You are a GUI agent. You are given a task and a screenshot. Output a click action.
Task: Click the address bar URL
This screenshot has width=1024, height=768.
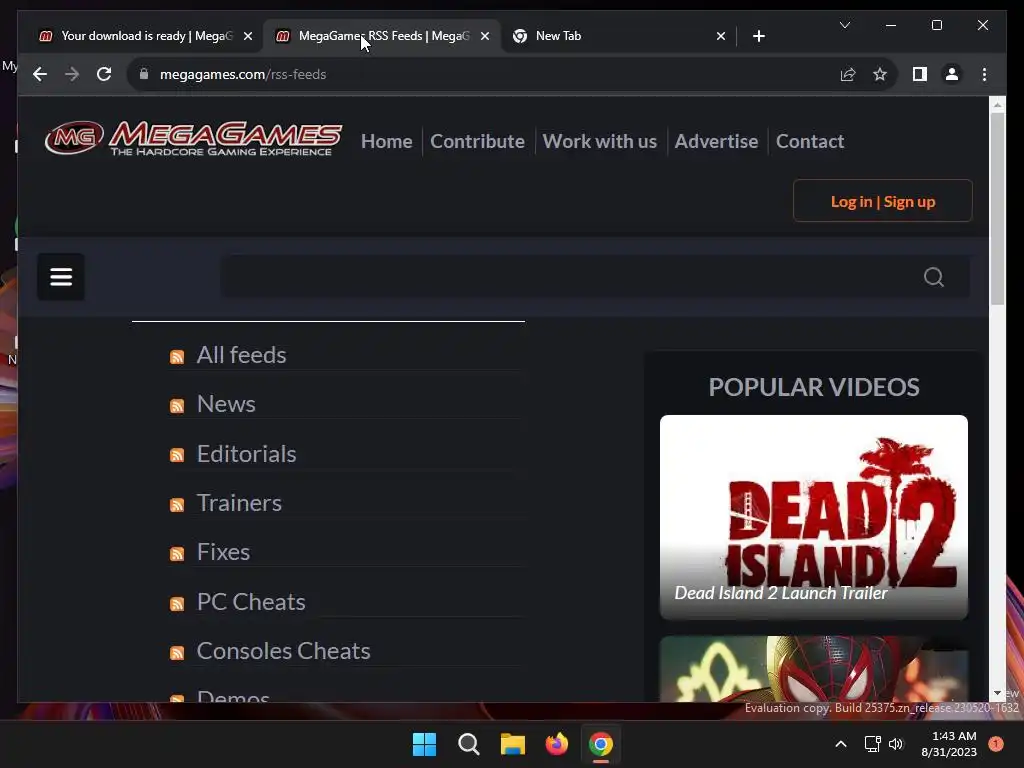(x=243, y=74)
